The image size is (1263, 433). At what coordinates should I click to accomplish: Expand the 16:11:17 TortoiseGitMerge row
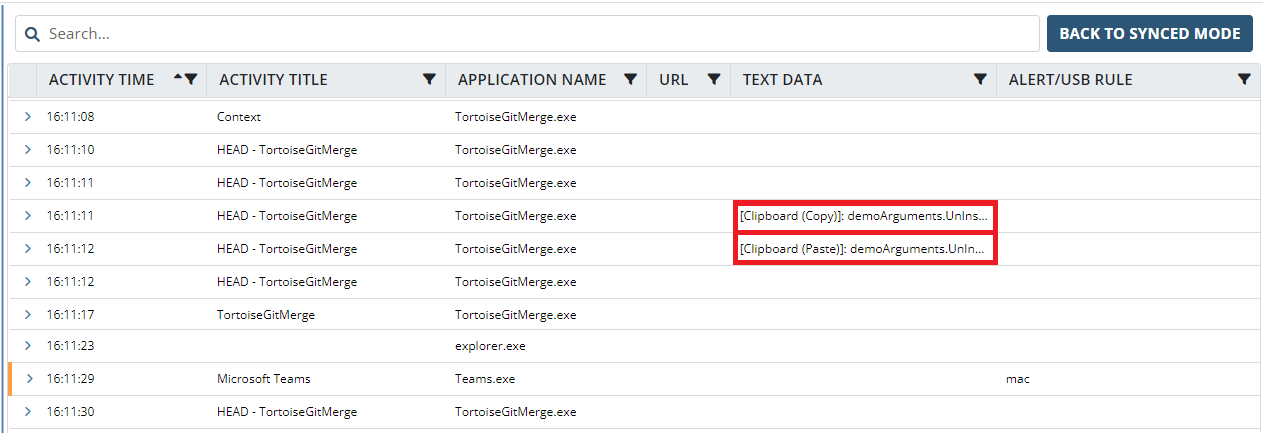pyautogui.click(x=28, y=315)
